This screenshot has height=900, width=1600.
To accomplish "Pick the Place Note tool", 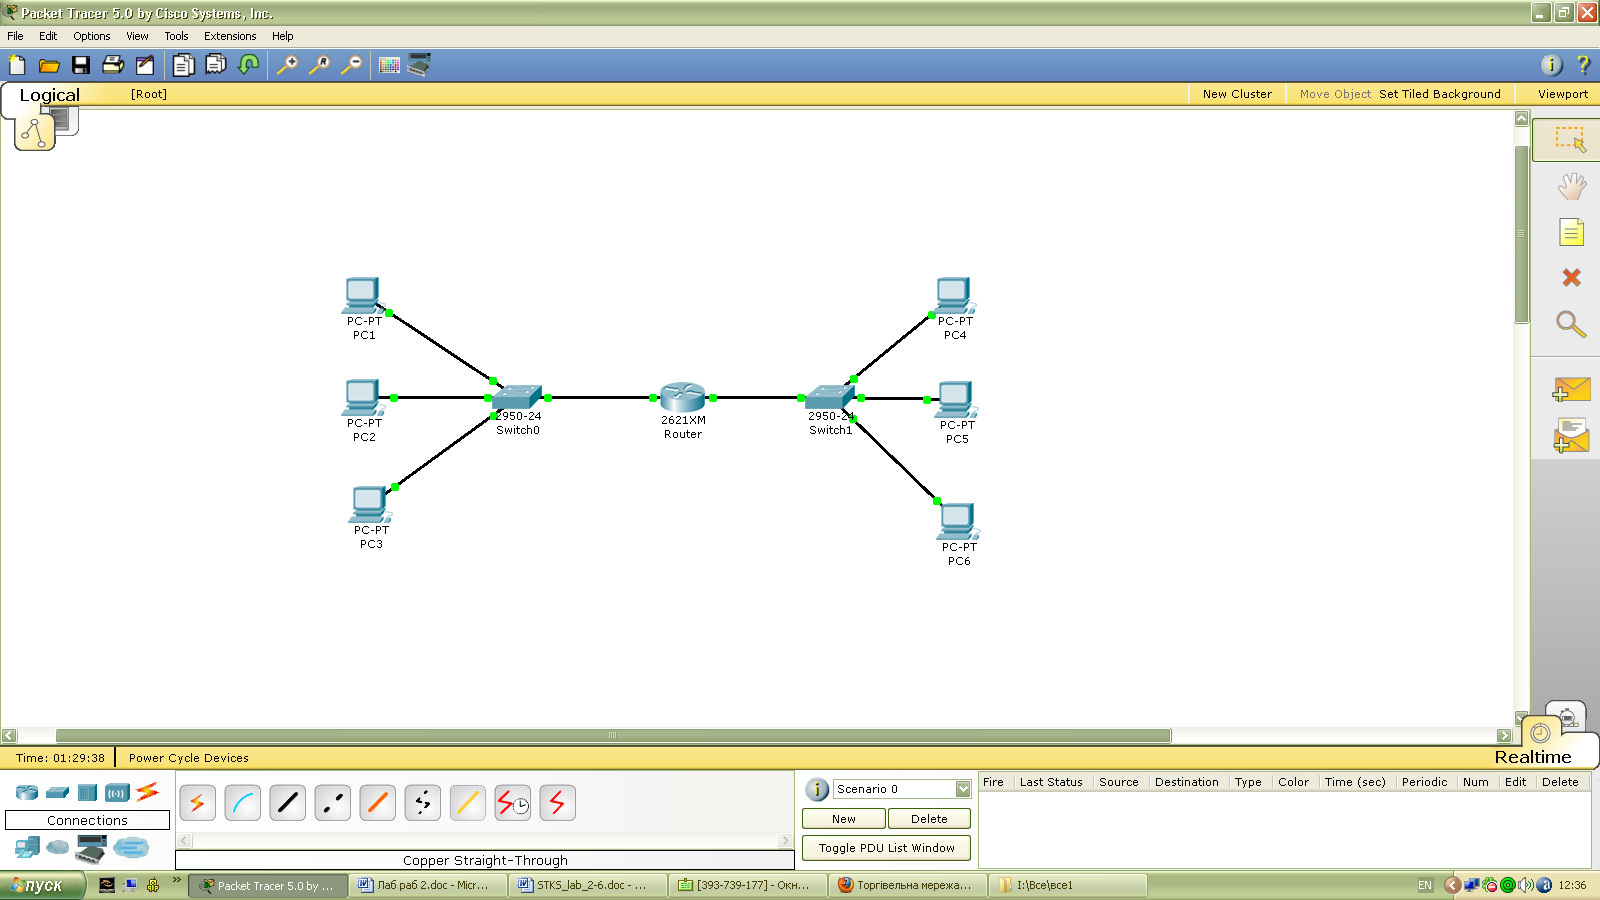I will [x=1571, y=233].
